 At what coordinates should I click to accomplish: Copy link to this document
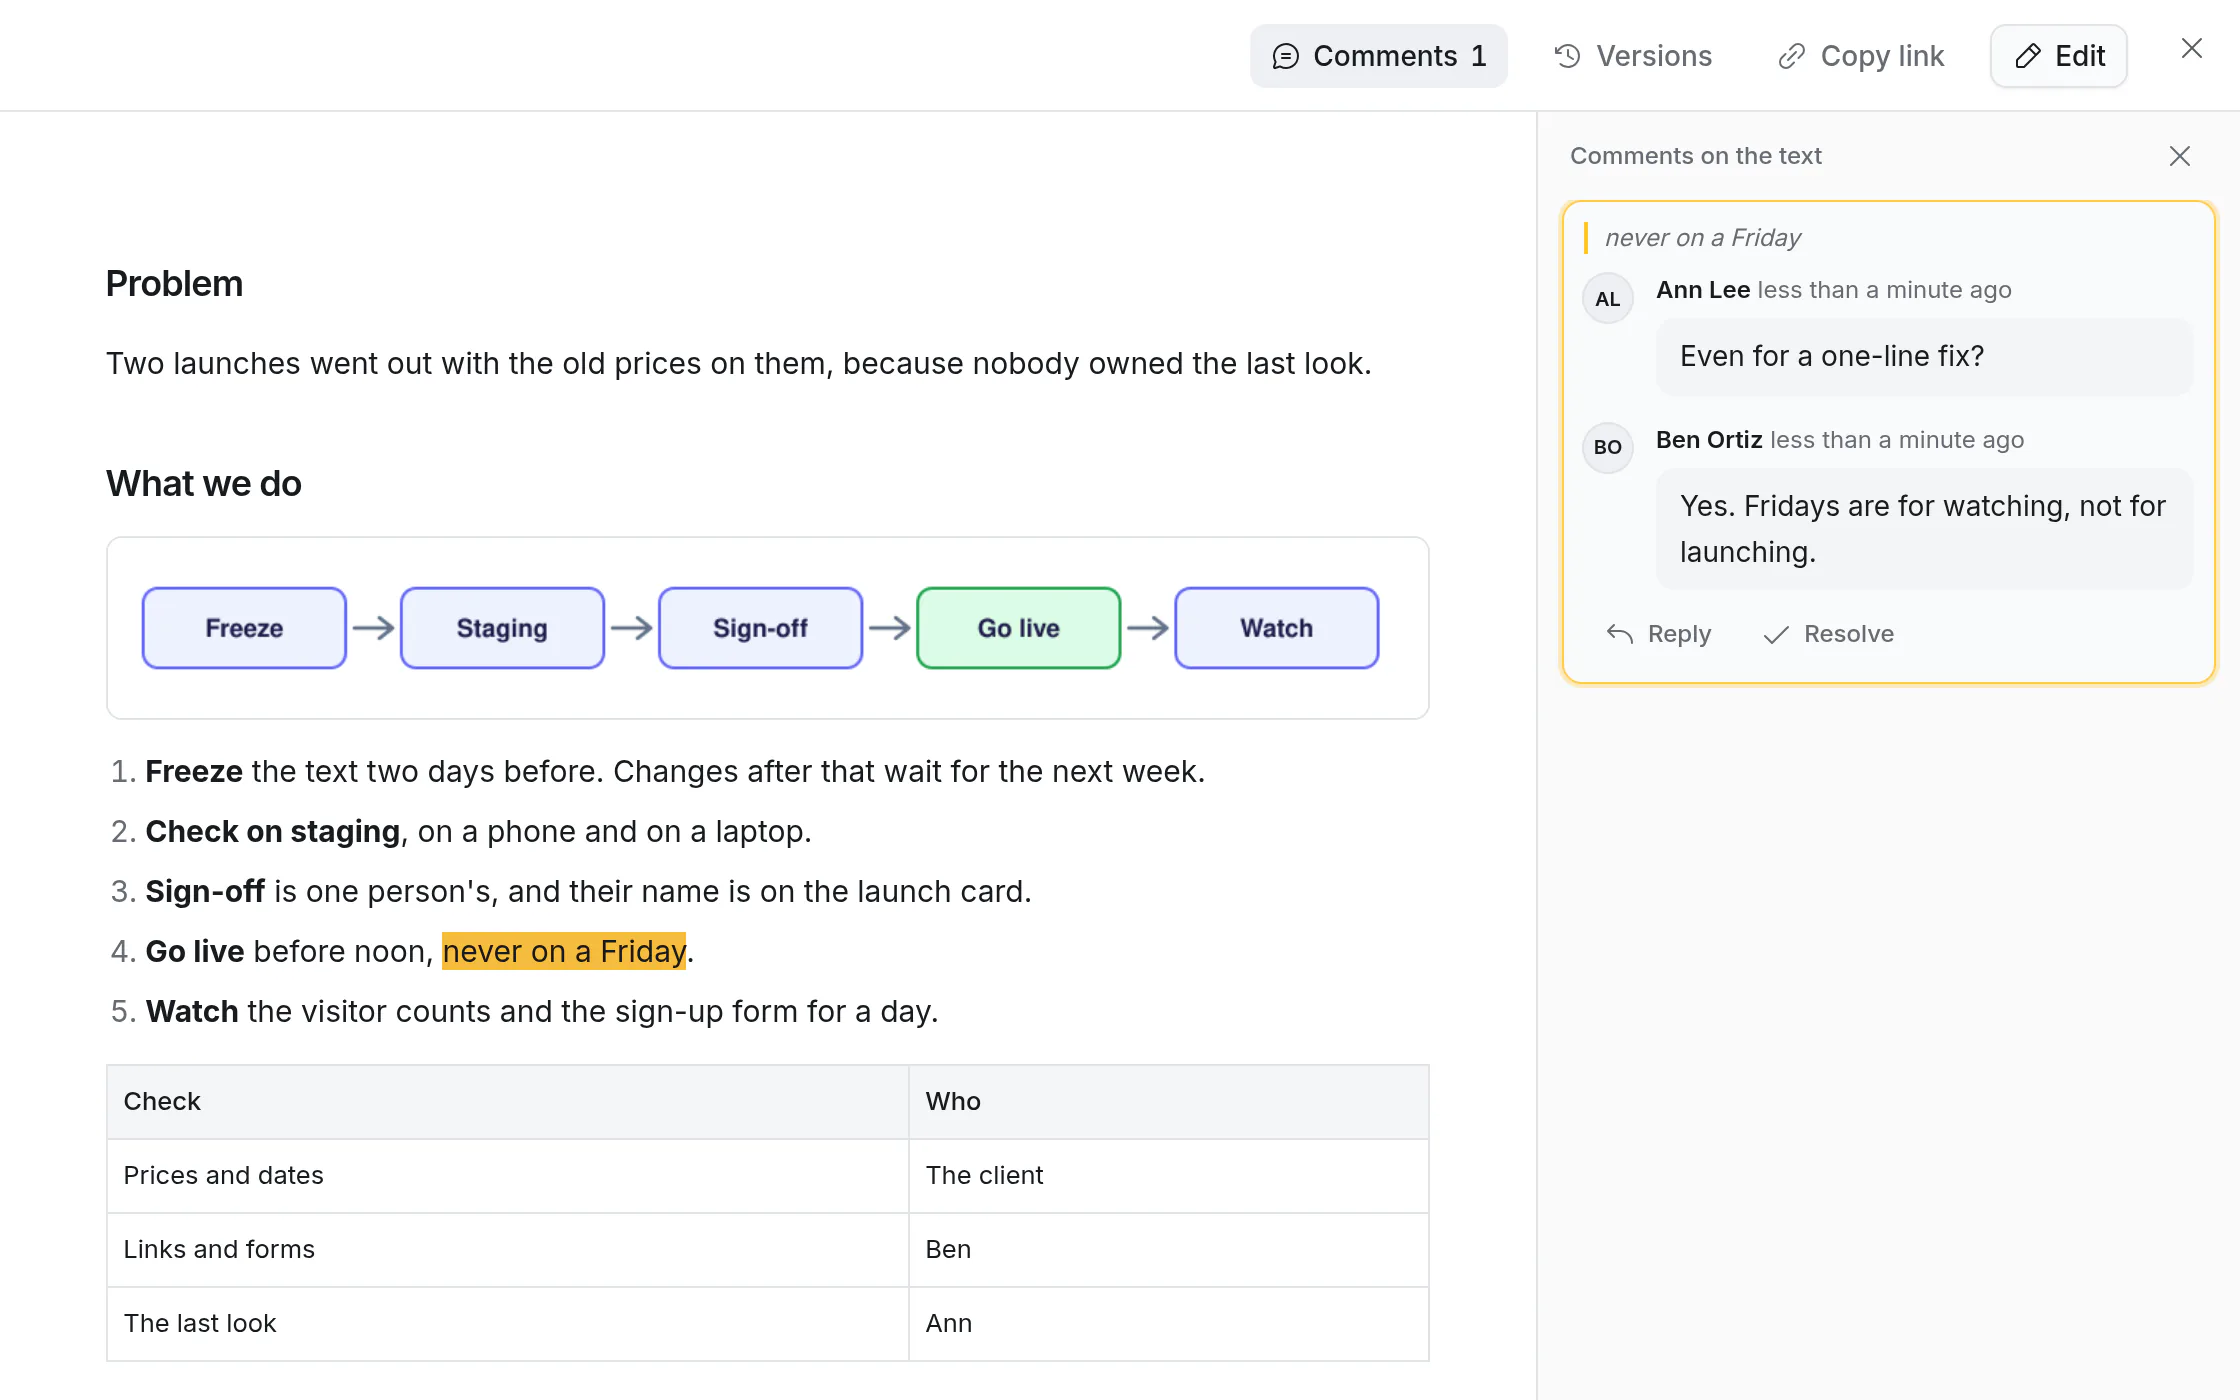coord(1861,56)
